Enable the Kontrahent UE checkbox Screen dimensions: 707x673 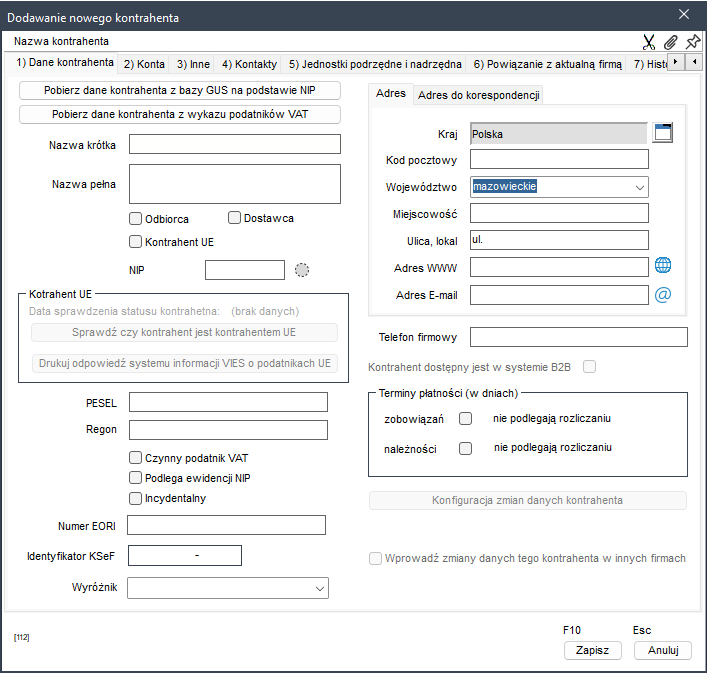(x=135, y=242)
